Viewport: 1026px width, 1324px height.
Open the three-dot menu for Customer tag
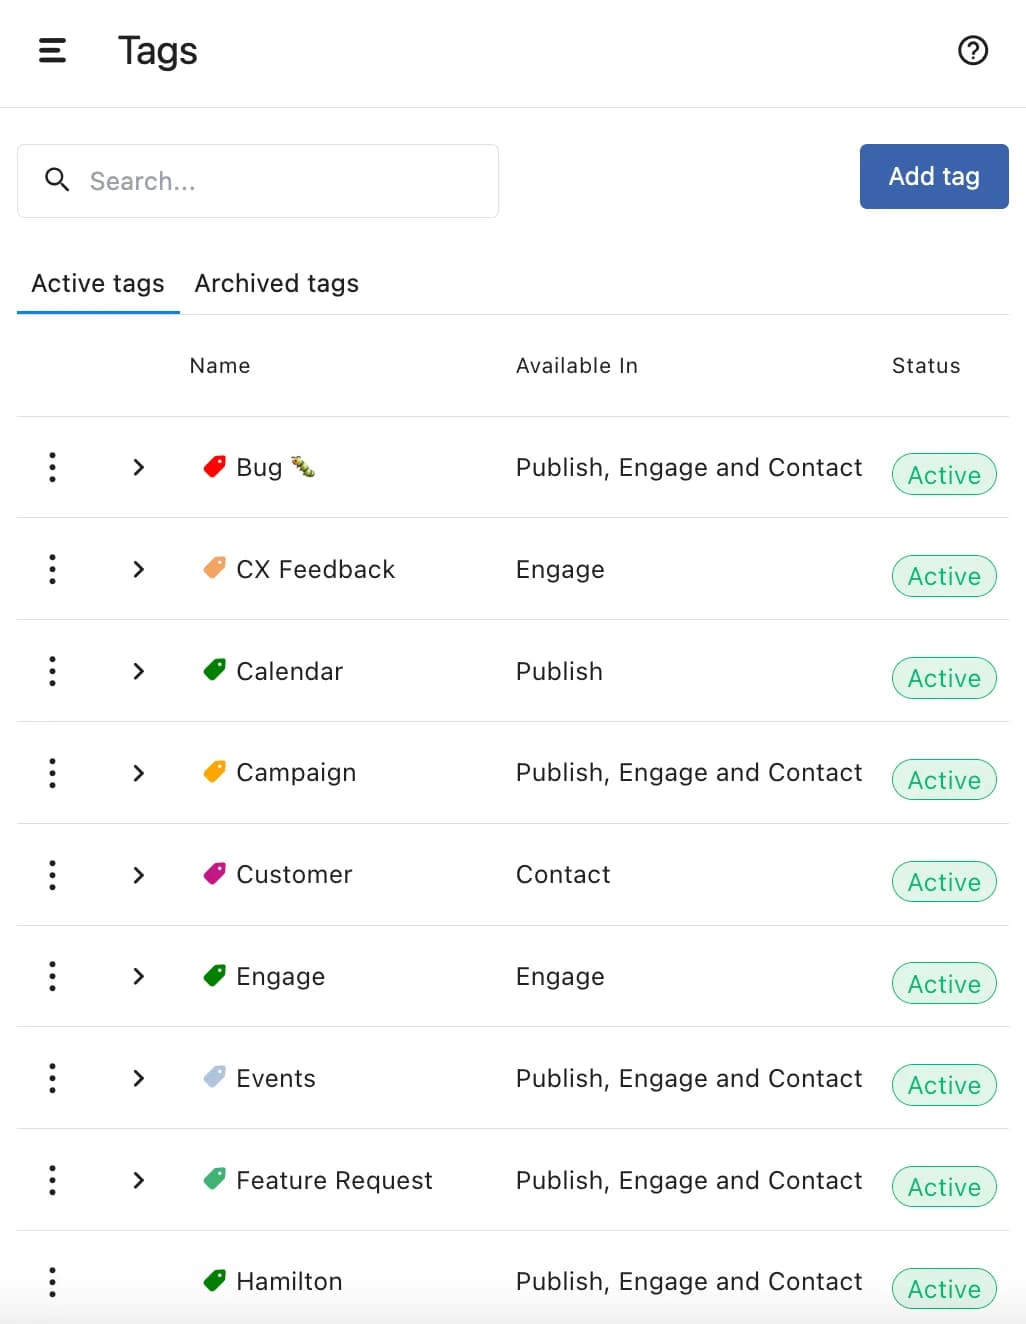tap(52, 875)
